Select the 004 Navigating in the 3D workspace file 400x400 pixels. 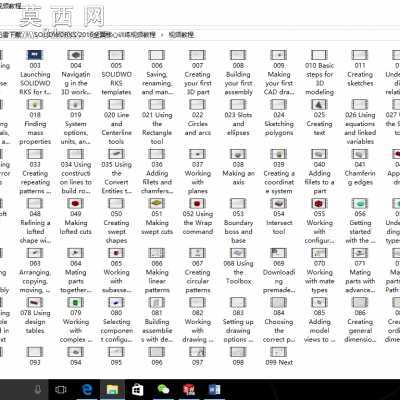[76, 73]
